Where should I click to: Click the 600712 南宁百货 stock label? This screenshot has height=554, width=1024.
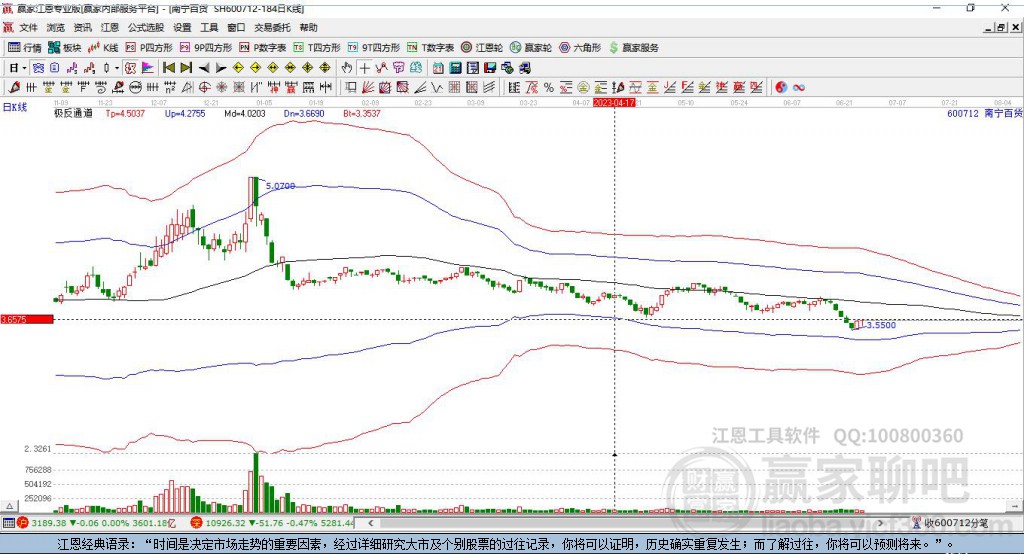985,114
